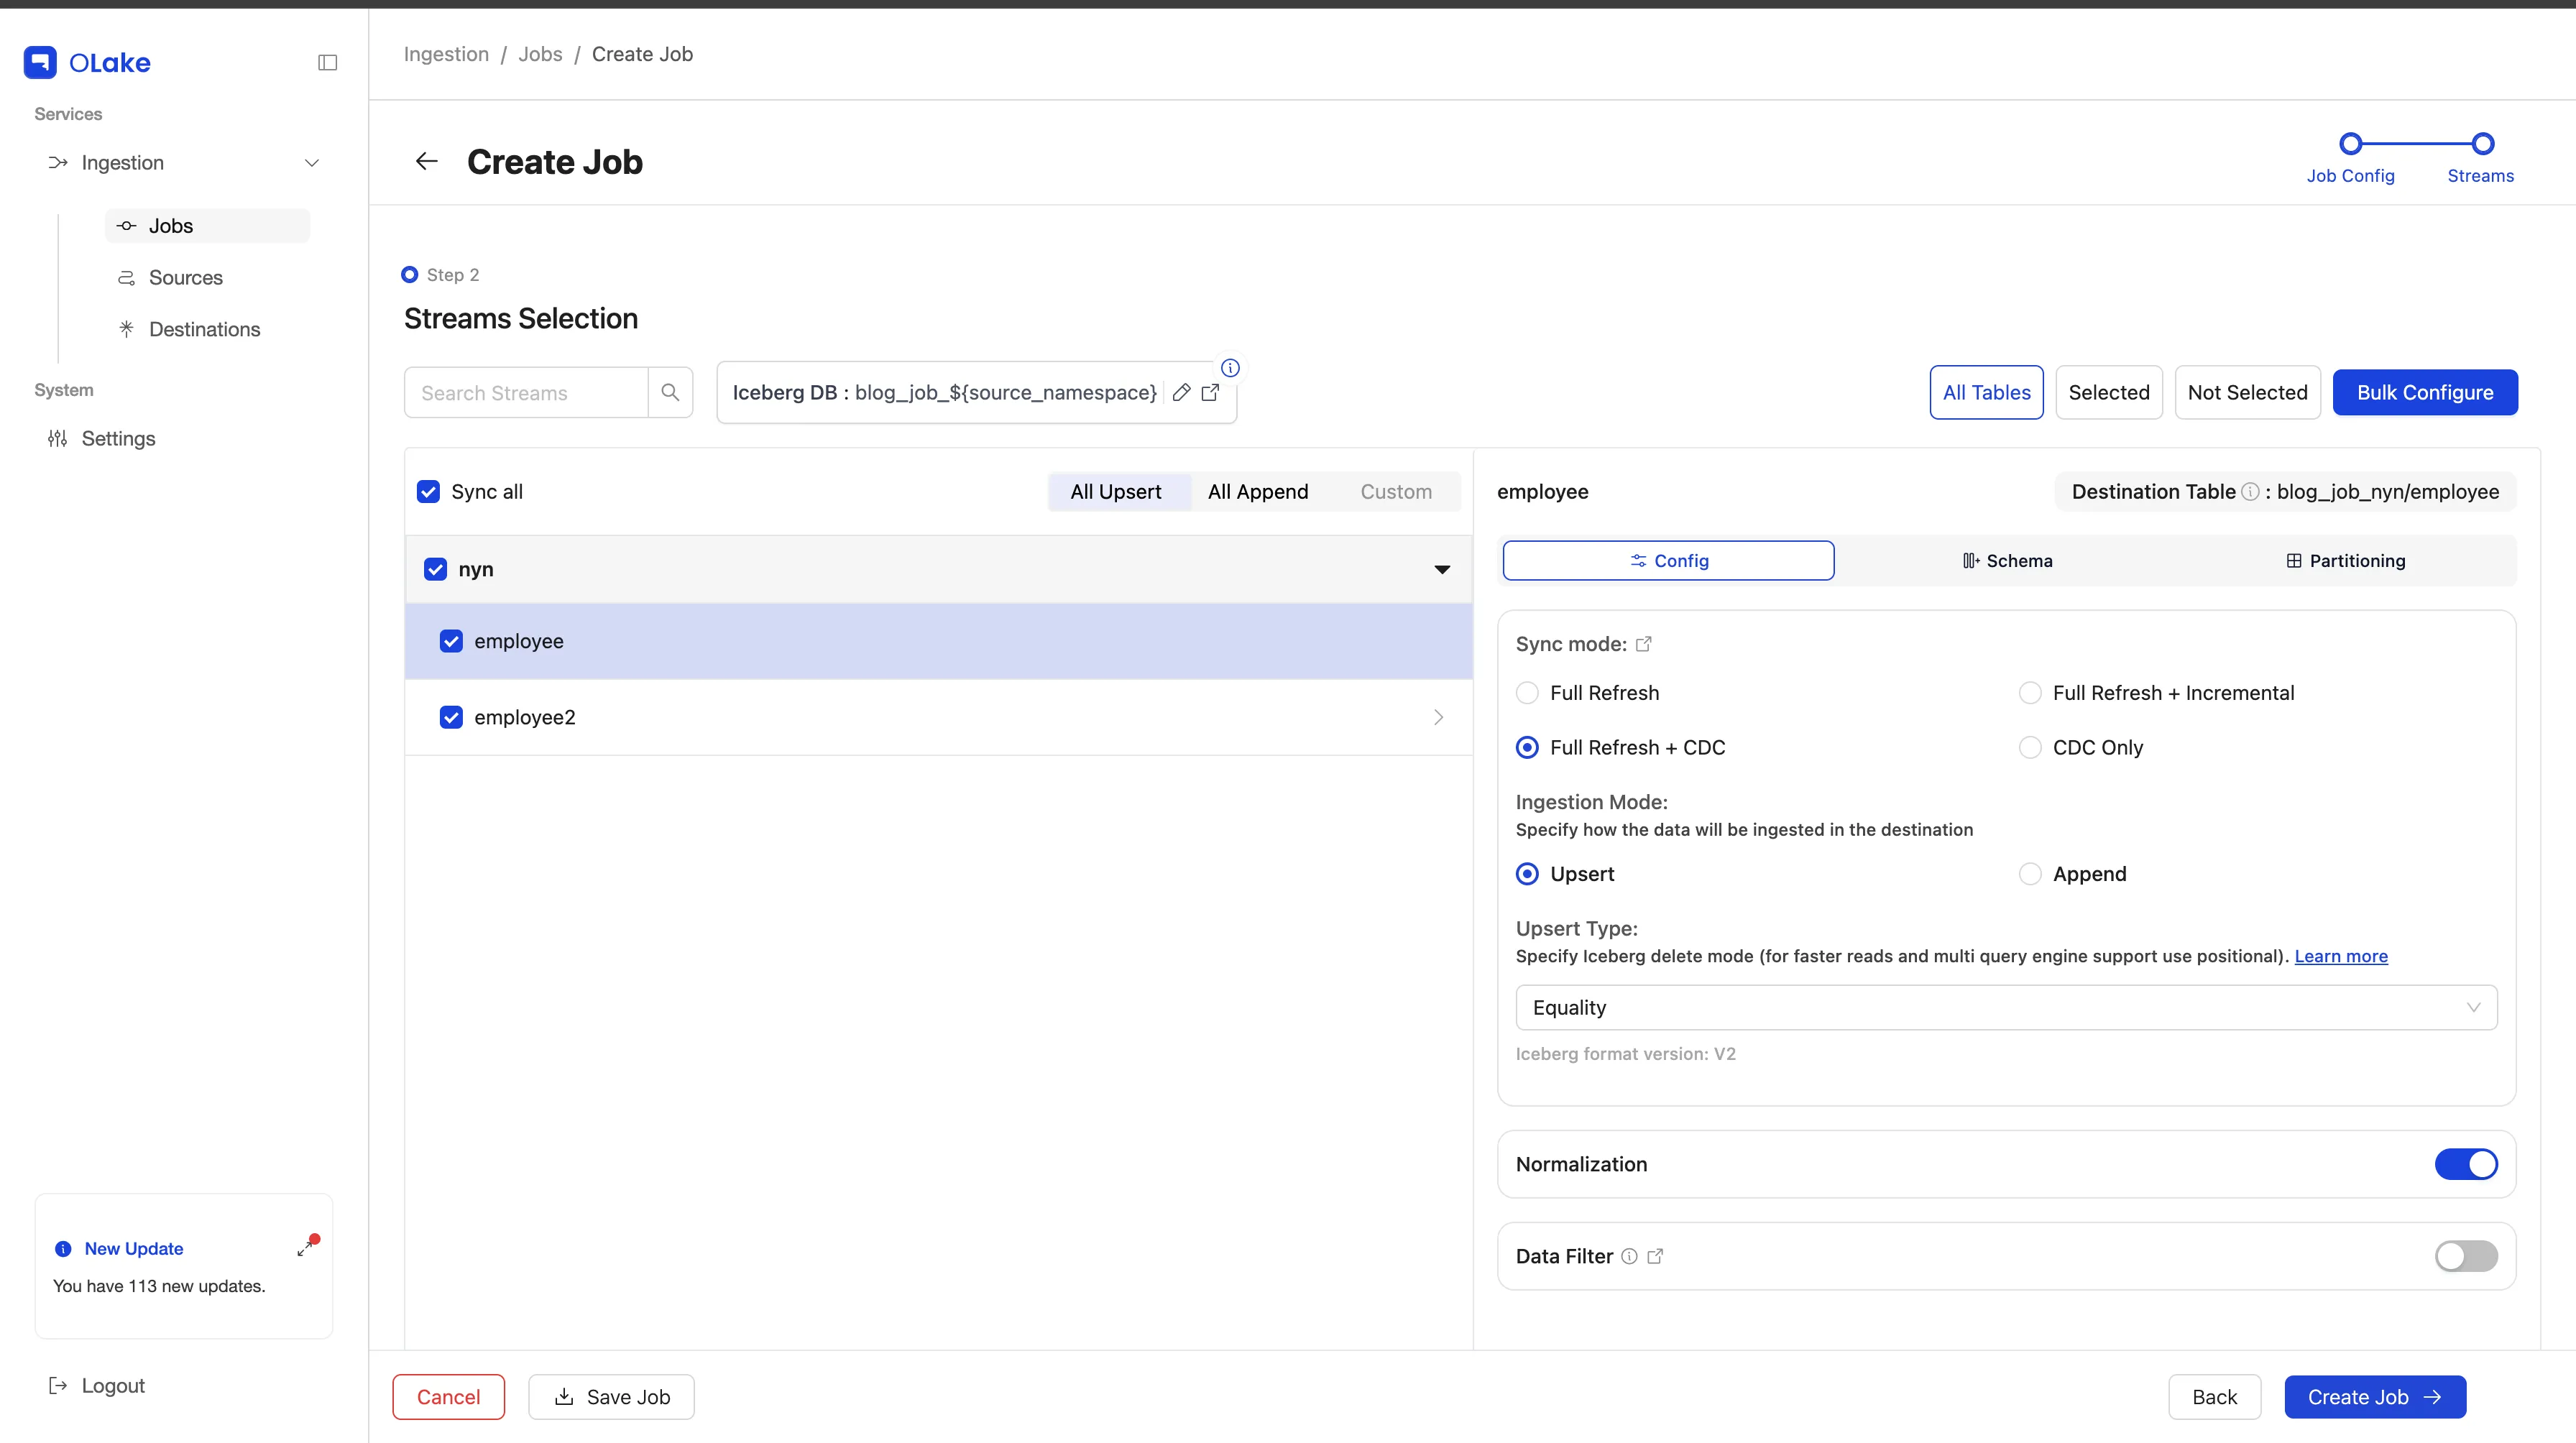Collapse the Ingestion menu chevron

coord(312,162)
